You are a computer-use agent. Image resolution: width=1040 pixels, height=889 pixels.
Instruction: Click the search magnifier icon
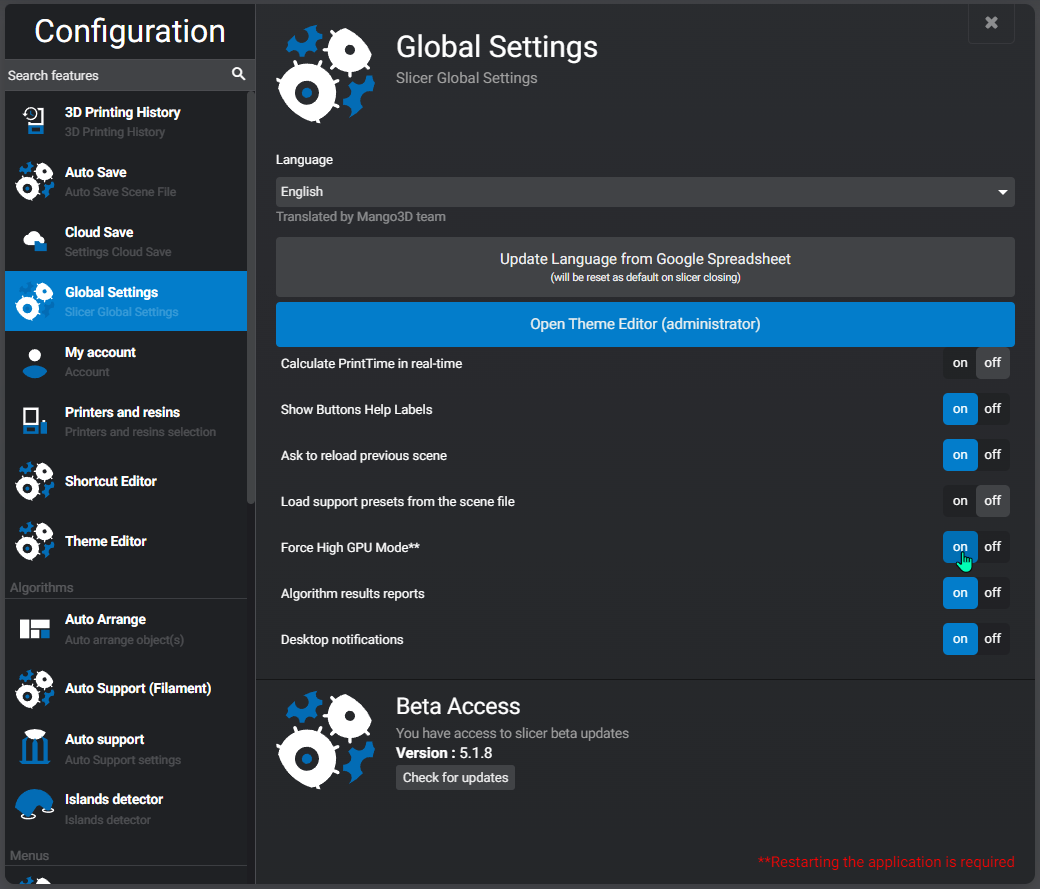tap(238, 74)
